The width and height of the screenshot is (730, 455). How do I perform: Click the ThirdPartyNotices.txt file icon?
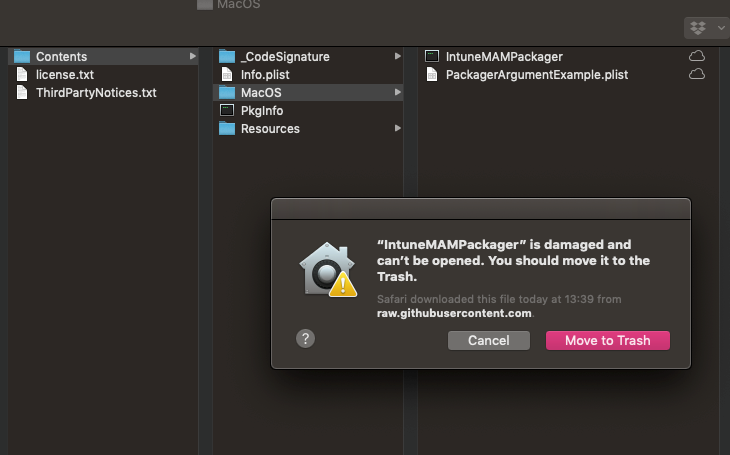[x=22, y=92]
